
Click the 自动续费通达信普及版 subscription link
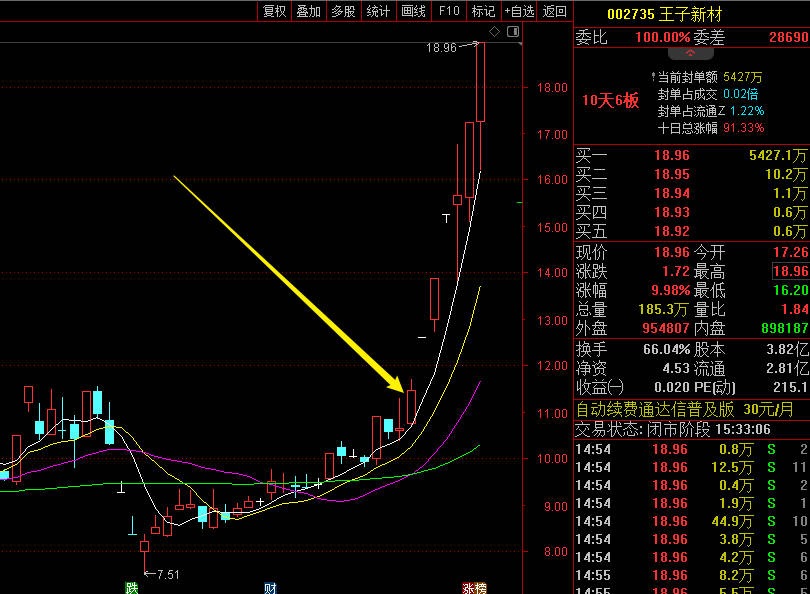point(655,409)
